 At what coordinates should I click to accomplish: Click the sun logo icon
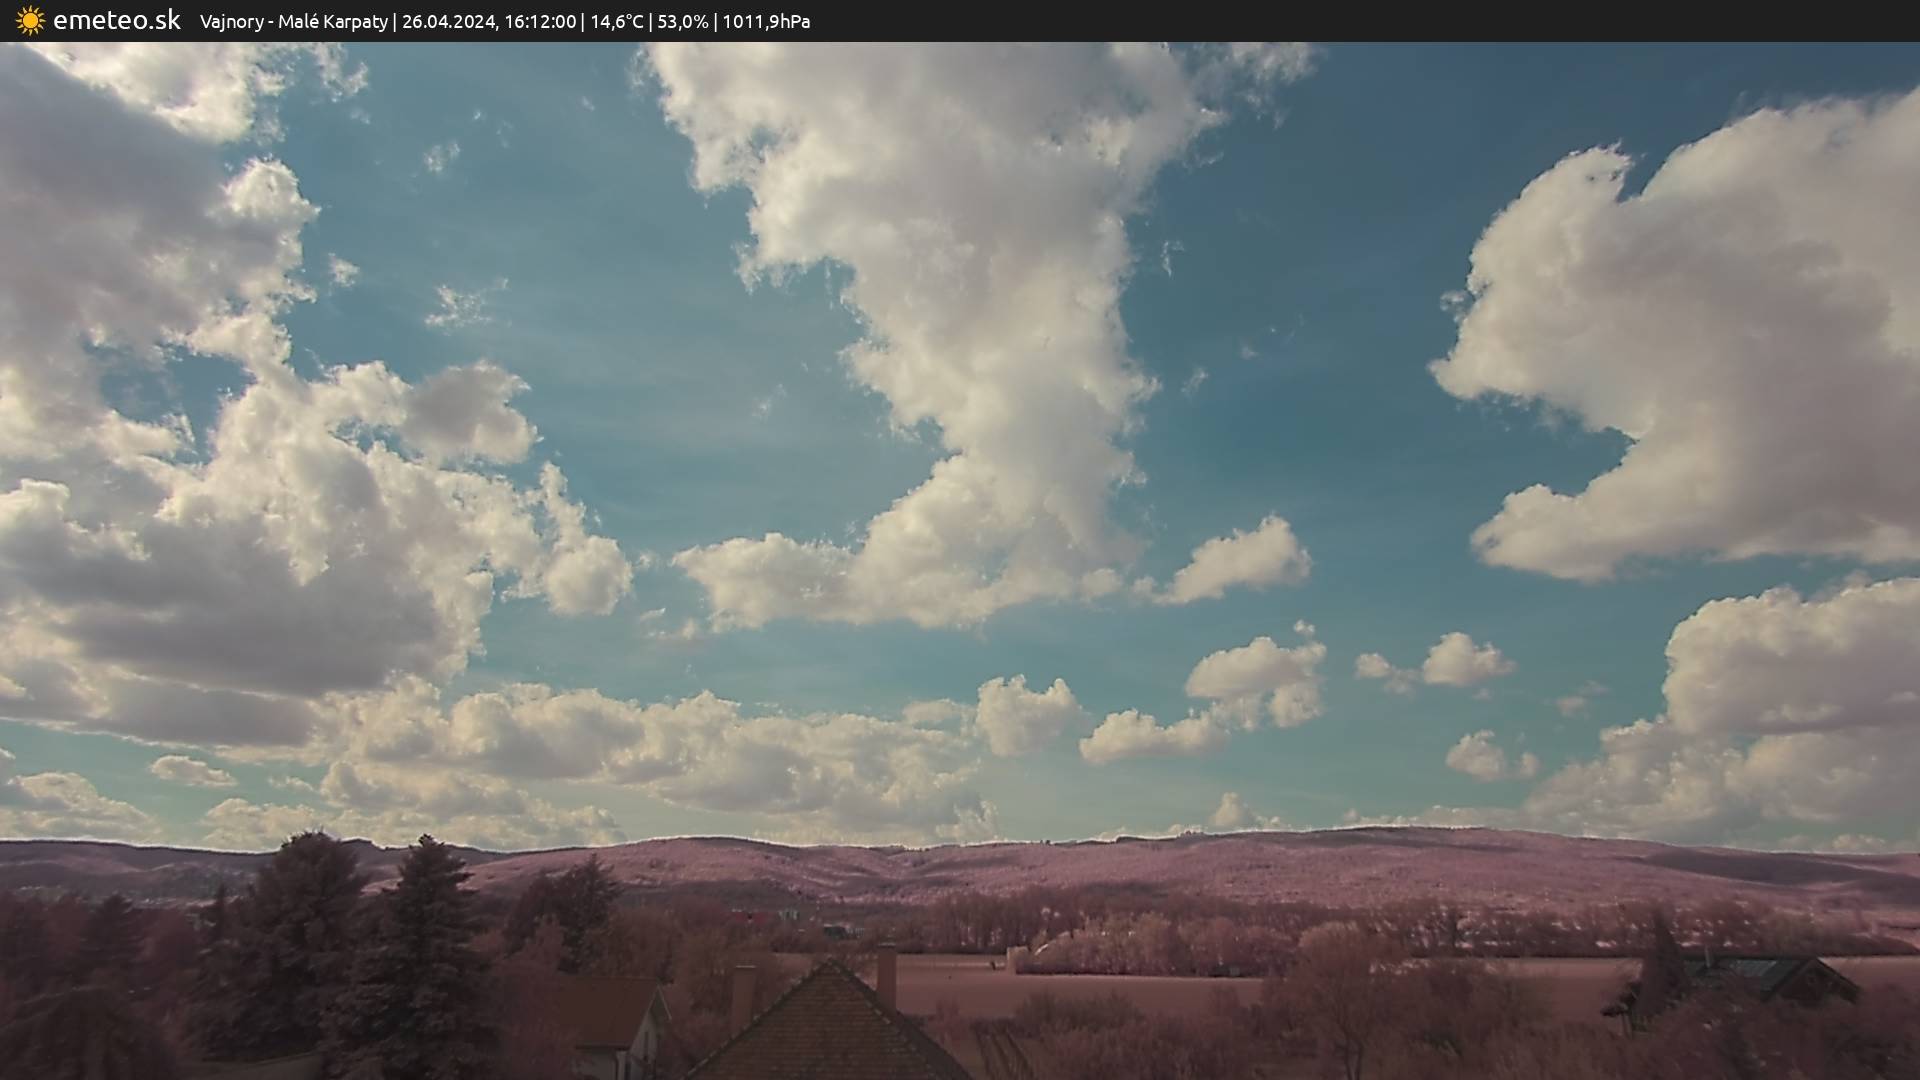tap(30, 21)
